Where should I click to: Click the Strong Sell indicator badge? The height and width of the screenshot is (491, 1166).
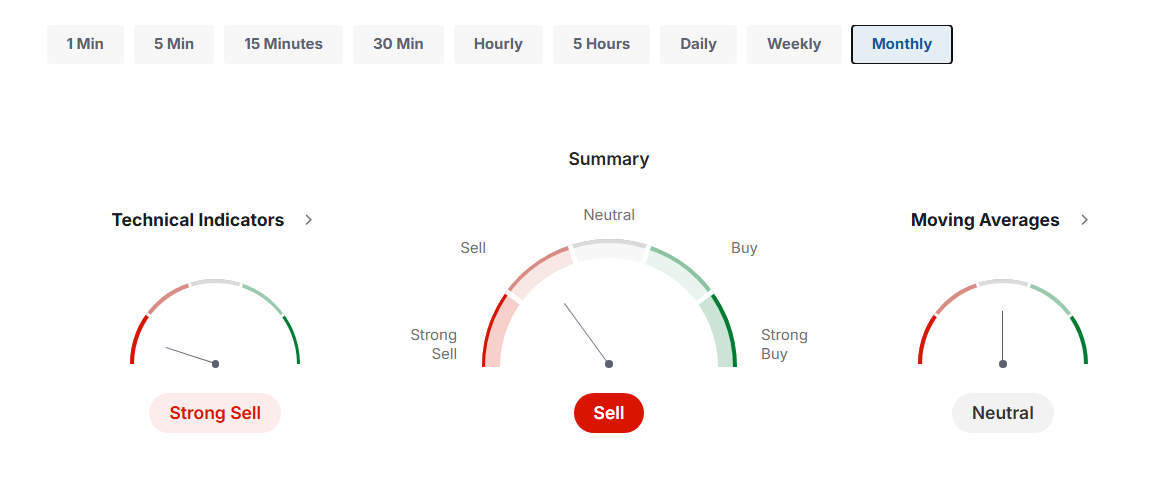pos(215,413)
